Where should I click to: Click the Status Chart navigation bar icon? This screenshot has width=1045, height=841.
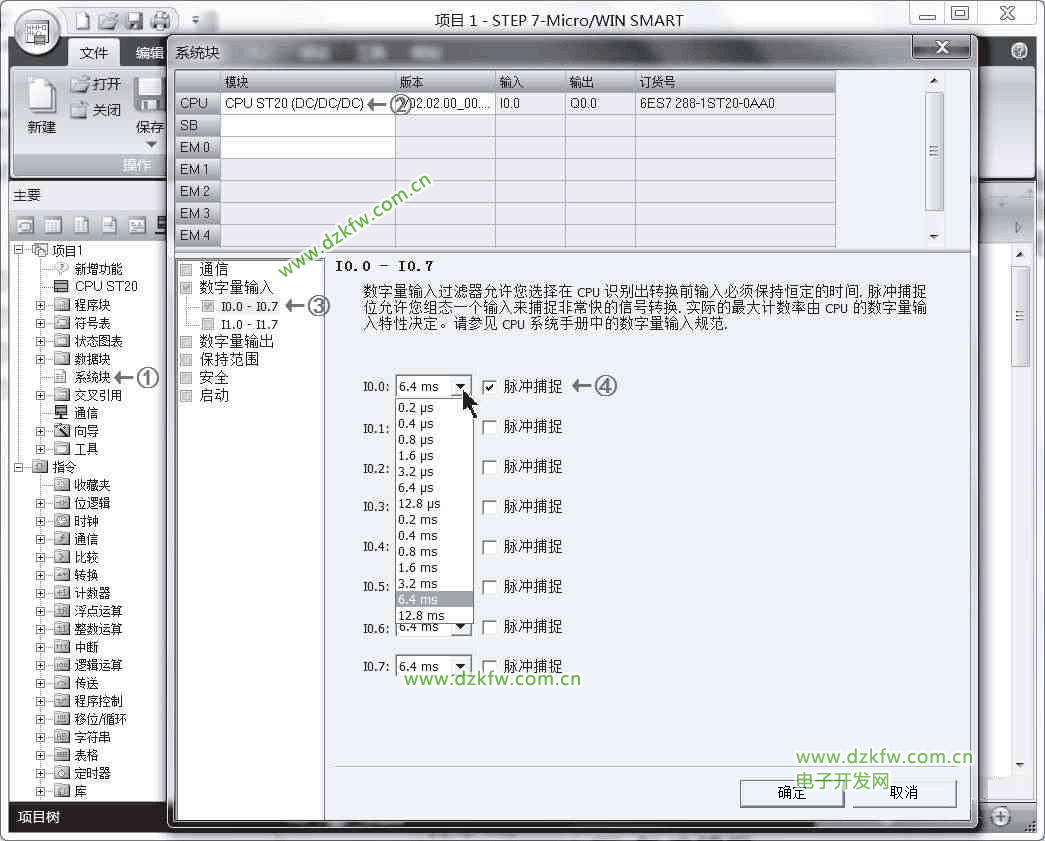[53, 226]
